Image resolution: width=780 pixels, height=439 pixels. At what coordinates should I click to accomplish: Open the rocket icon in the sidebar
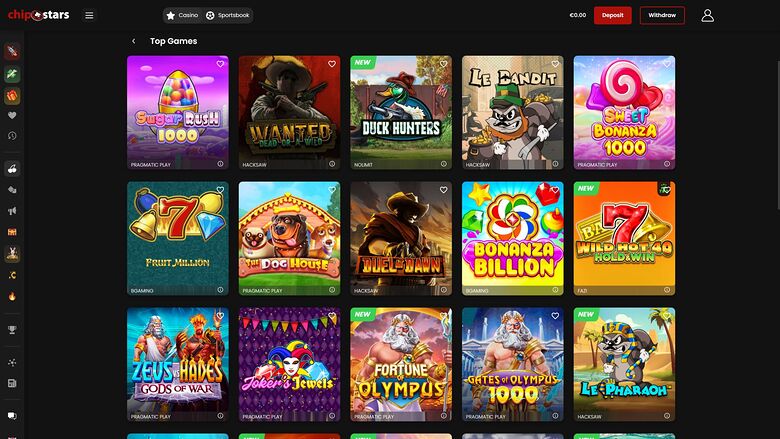pyautogui.click(x=12, y=51)
